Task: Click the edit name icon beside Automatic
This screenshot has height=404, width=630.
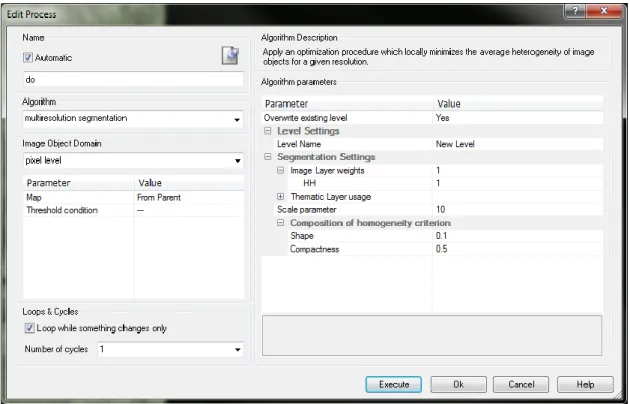Action: pyautogui.click(x=230, y=55)
